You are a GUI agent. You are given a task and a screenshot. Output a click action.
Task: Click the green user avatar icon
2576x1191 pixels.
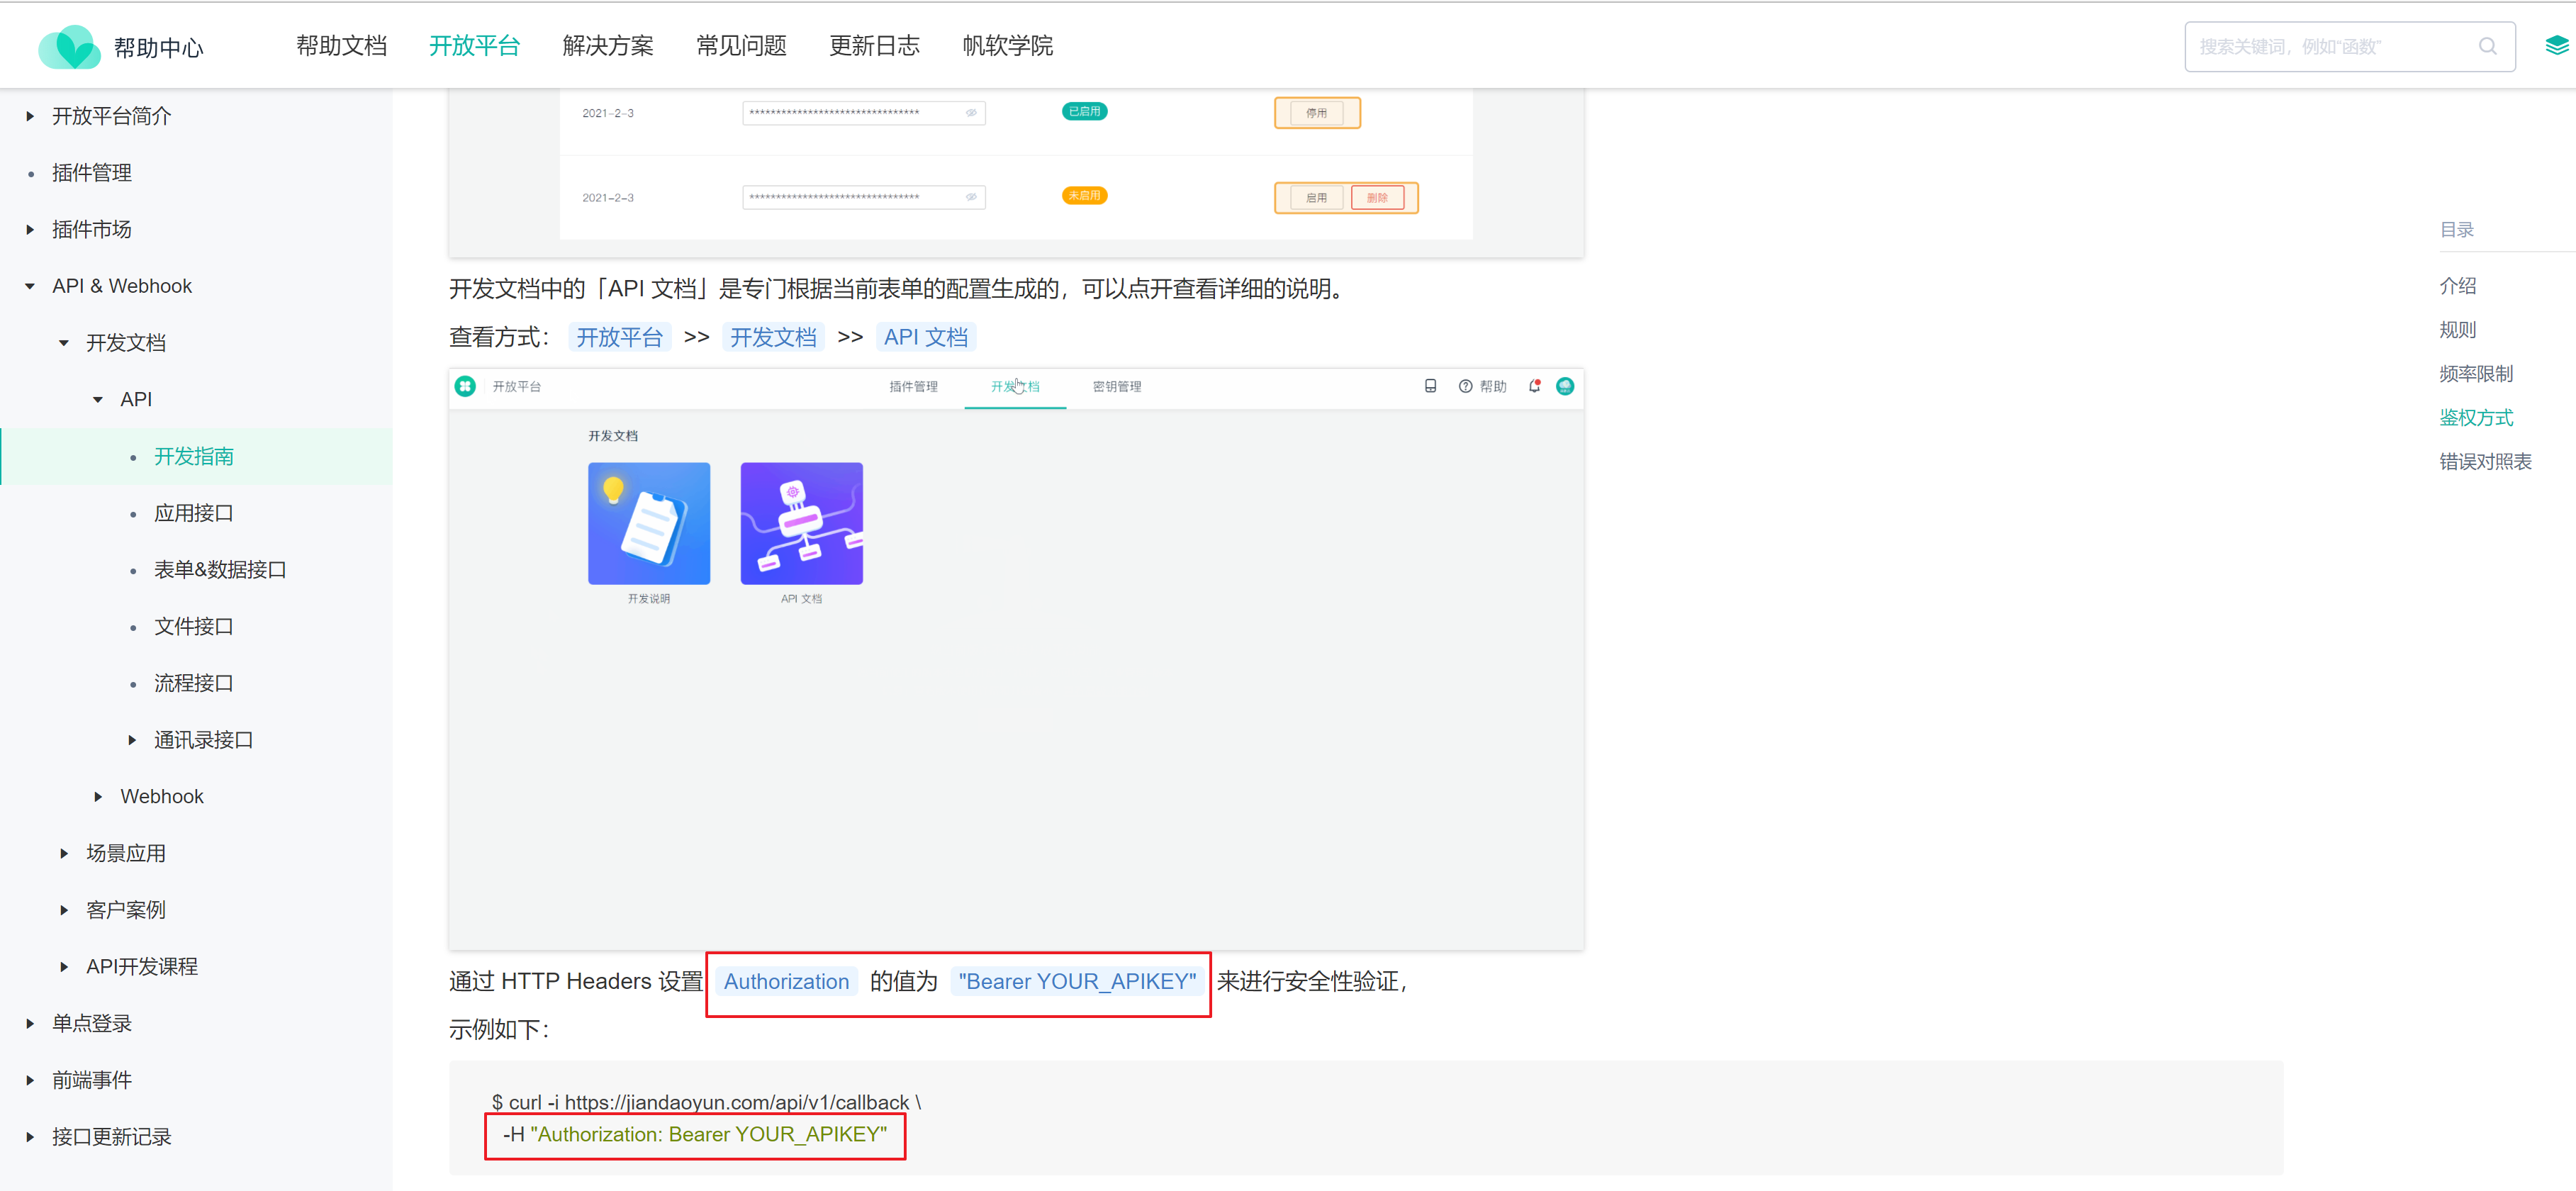1565,386
